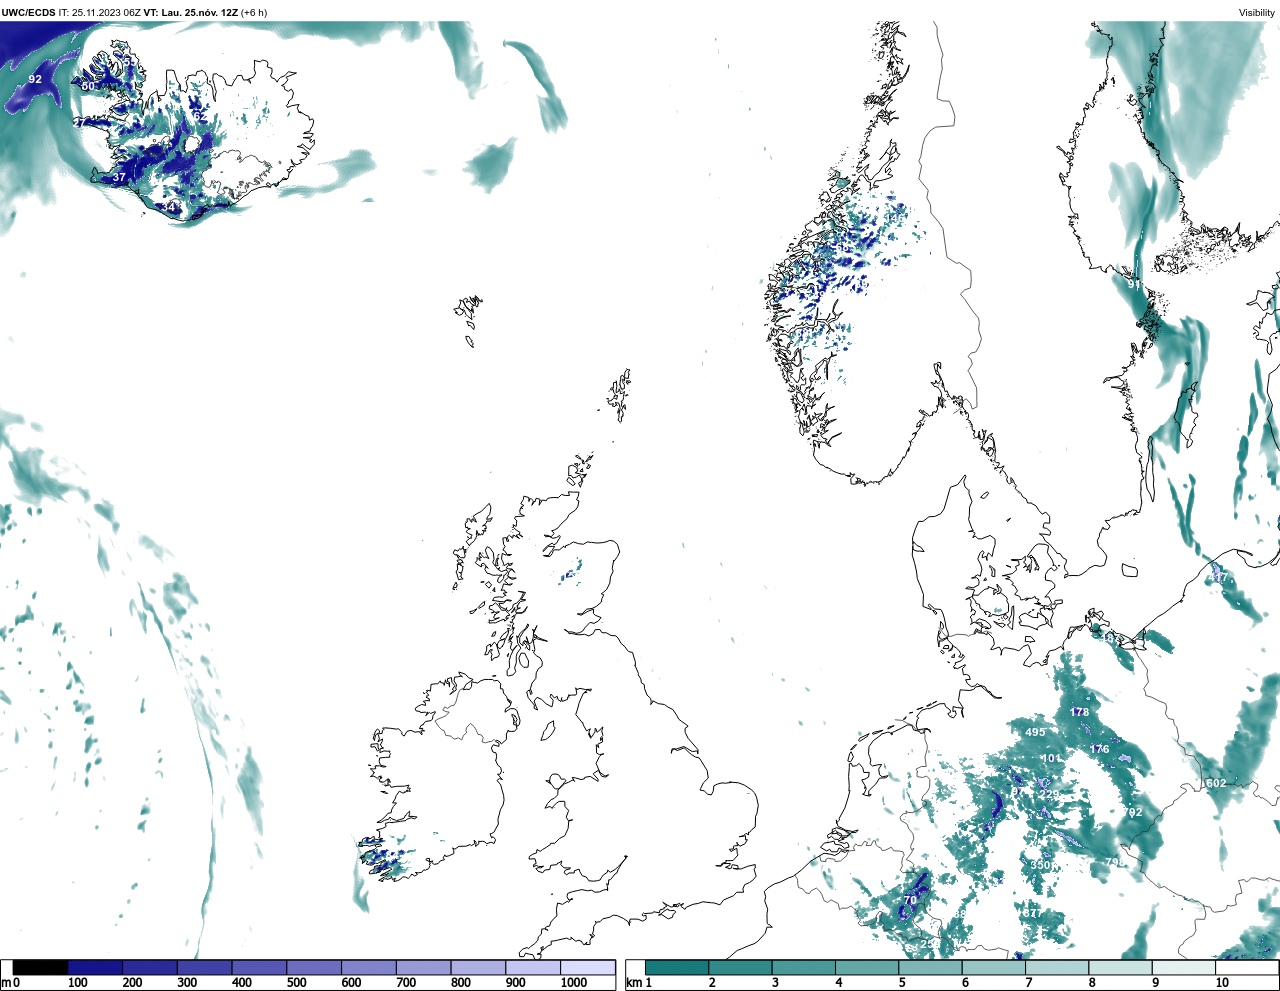
Task: Click the 'km' unit label in legend
Action: pos(633,983)
